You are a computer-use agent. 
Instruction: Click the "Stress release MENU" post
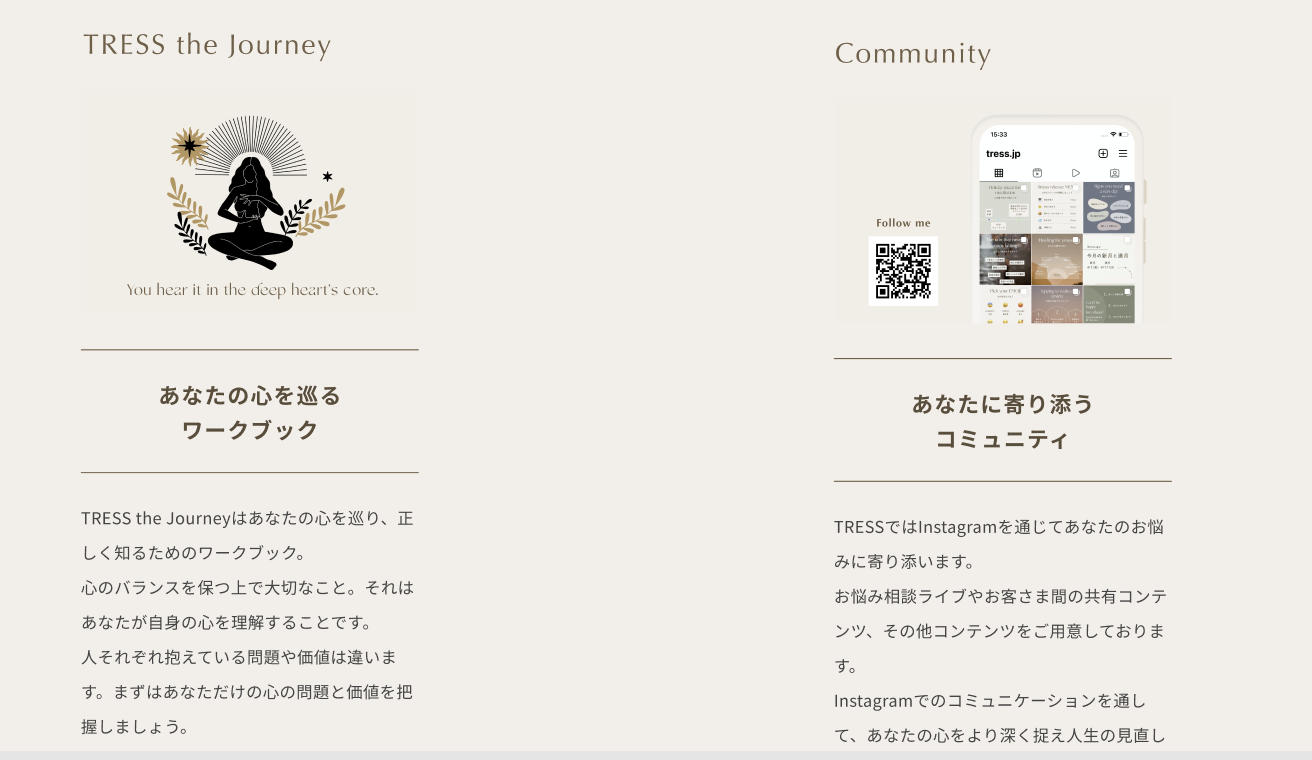(x=1057, y=207)
